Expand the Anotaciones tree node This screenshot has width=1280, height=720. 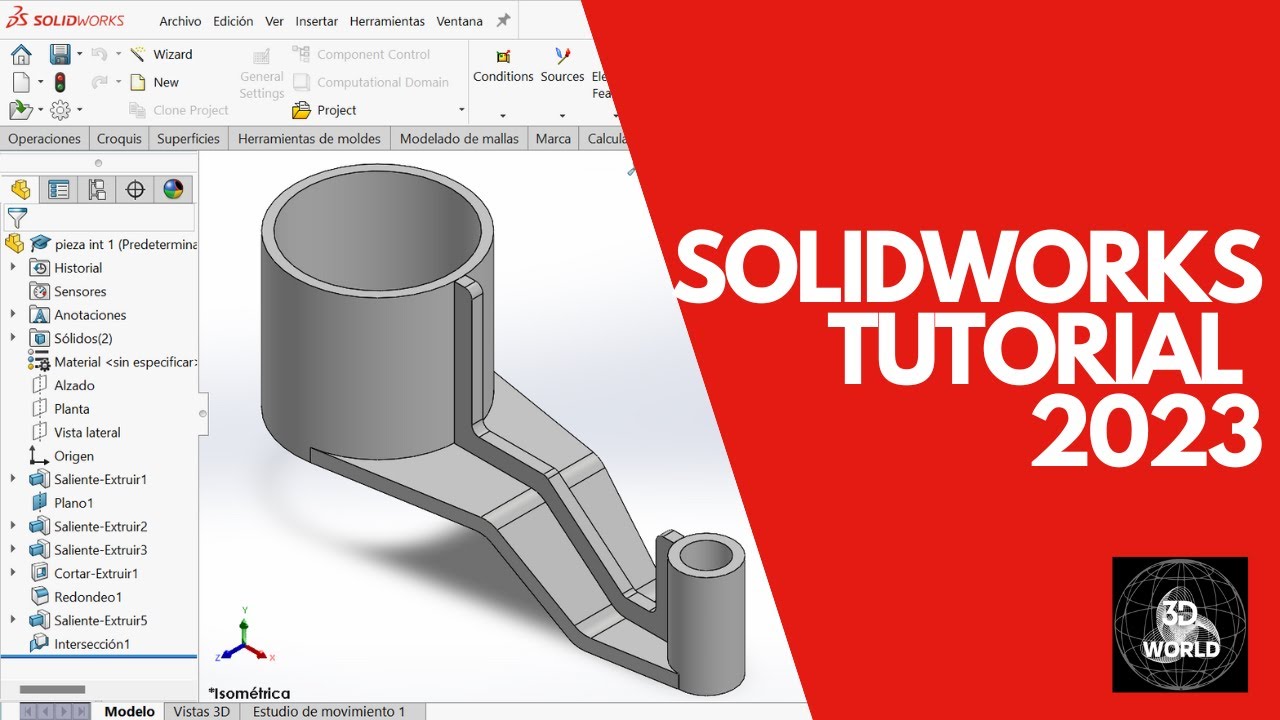click(13, 314)
